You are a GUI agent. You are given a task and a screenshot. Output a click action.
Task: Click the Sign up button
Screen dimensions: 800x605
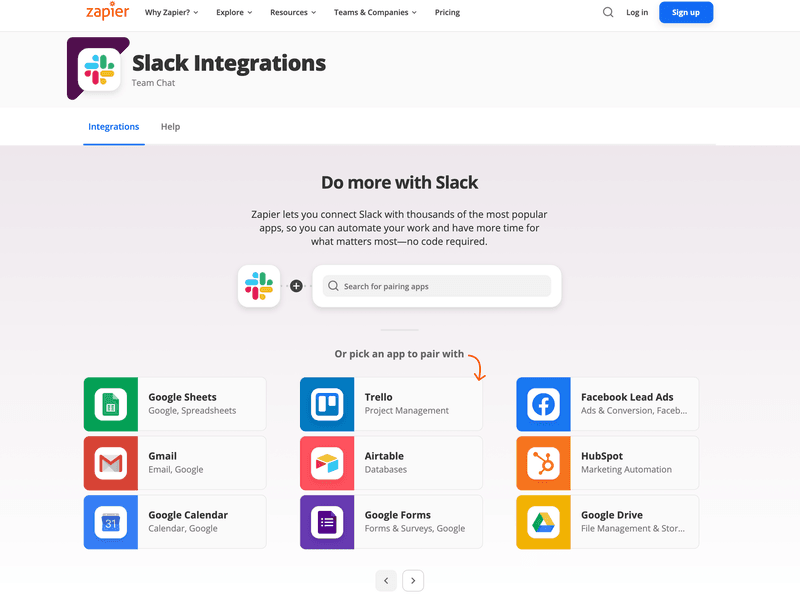tap(686, 12)
